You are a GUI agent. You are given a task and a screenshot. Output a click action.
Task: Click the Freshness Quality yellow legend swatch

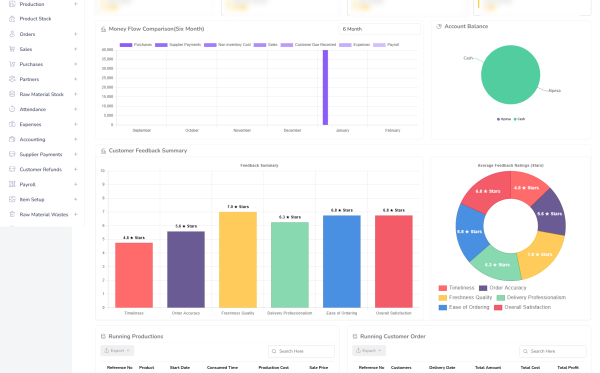coord(443,298)
